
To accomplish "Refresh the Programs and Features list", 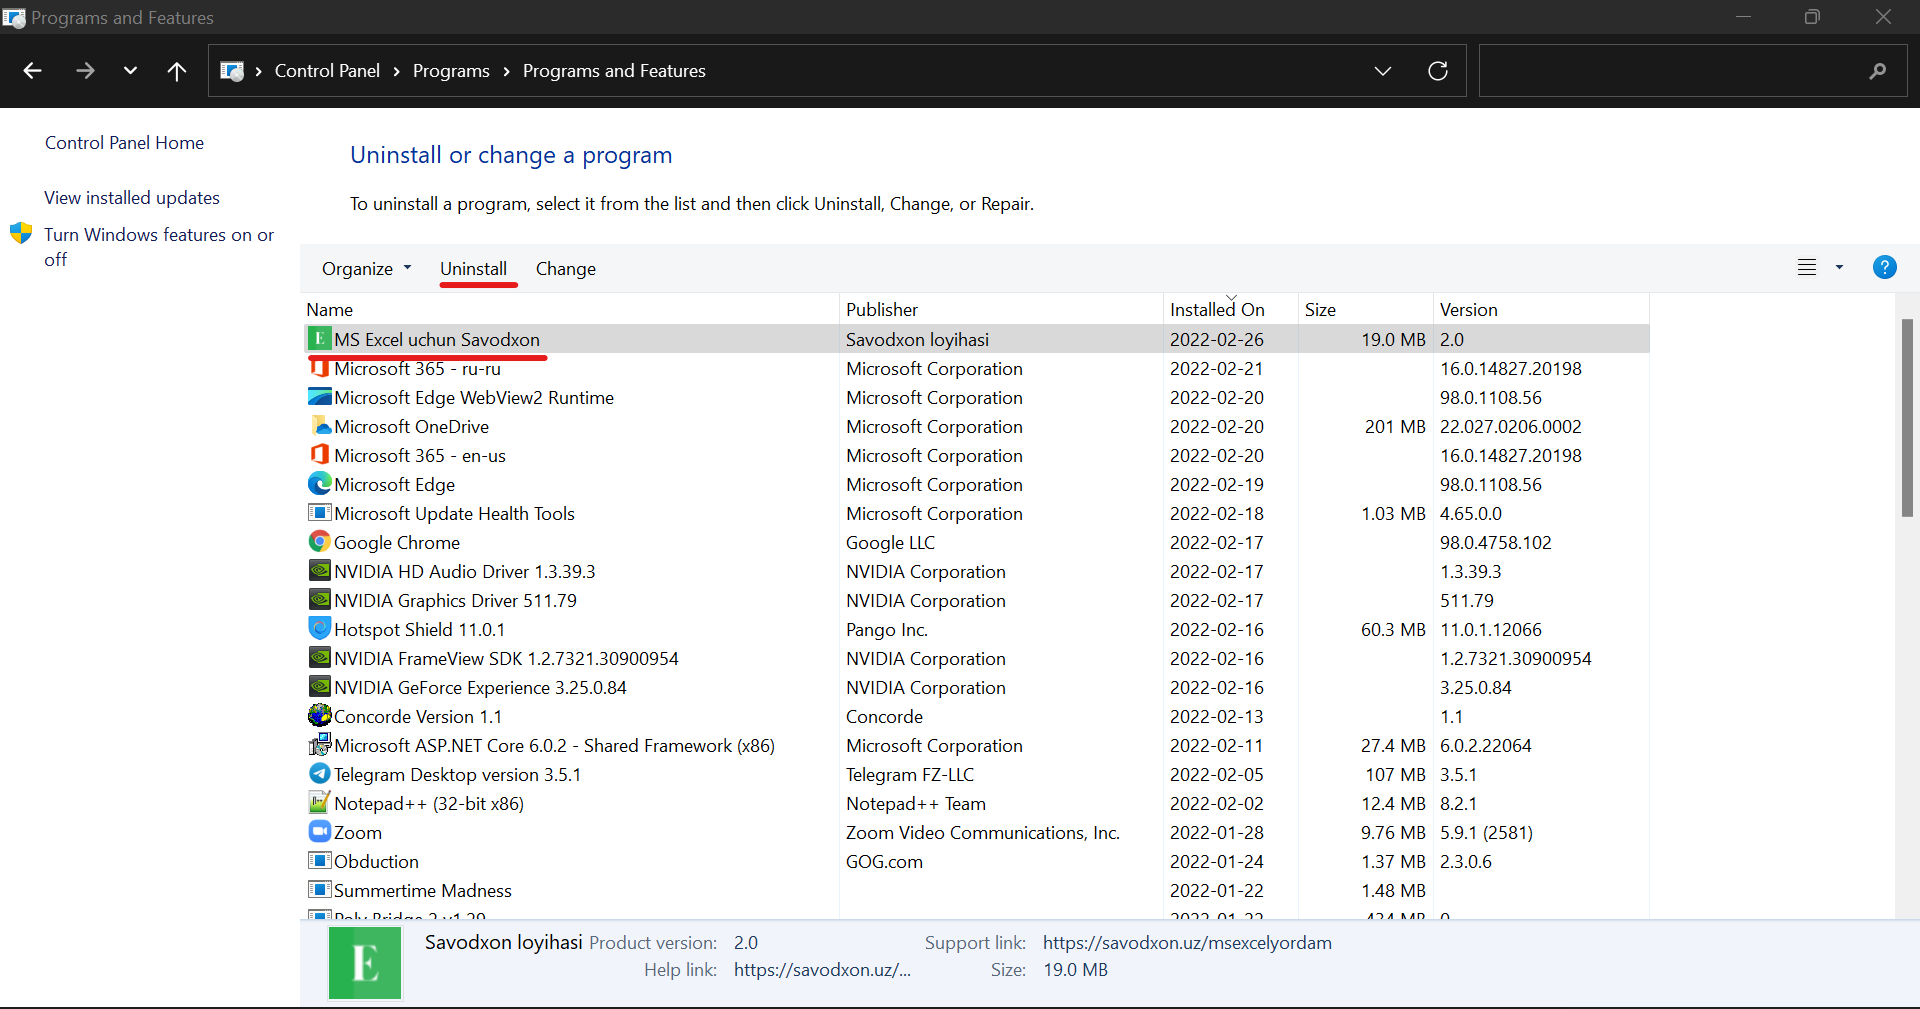I will pos(1438,71).
